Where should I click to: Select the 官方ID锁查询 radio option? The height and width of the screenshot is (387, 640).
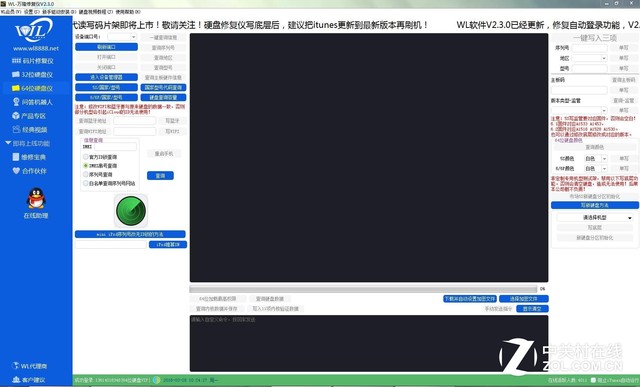86,157
